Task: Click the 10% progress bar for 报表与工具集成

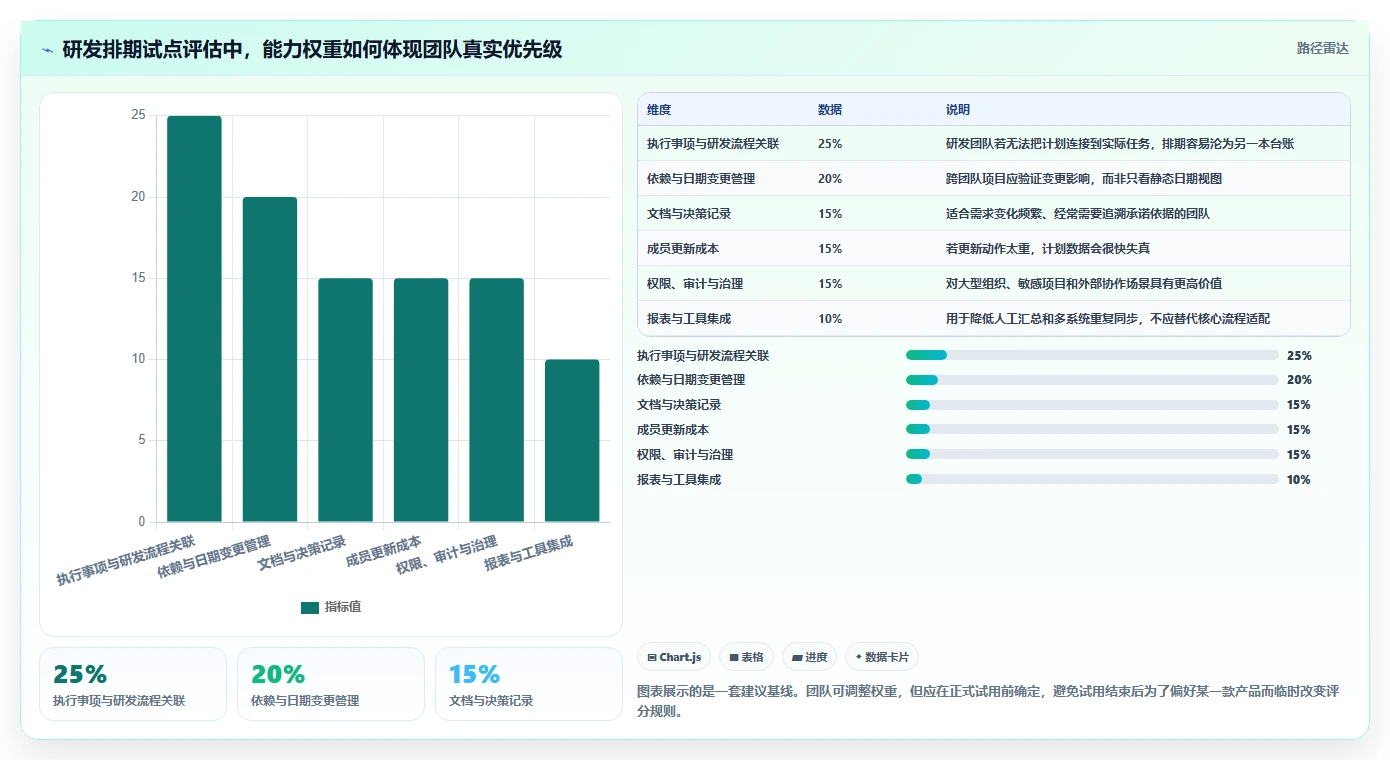Action: point(1092,480)
